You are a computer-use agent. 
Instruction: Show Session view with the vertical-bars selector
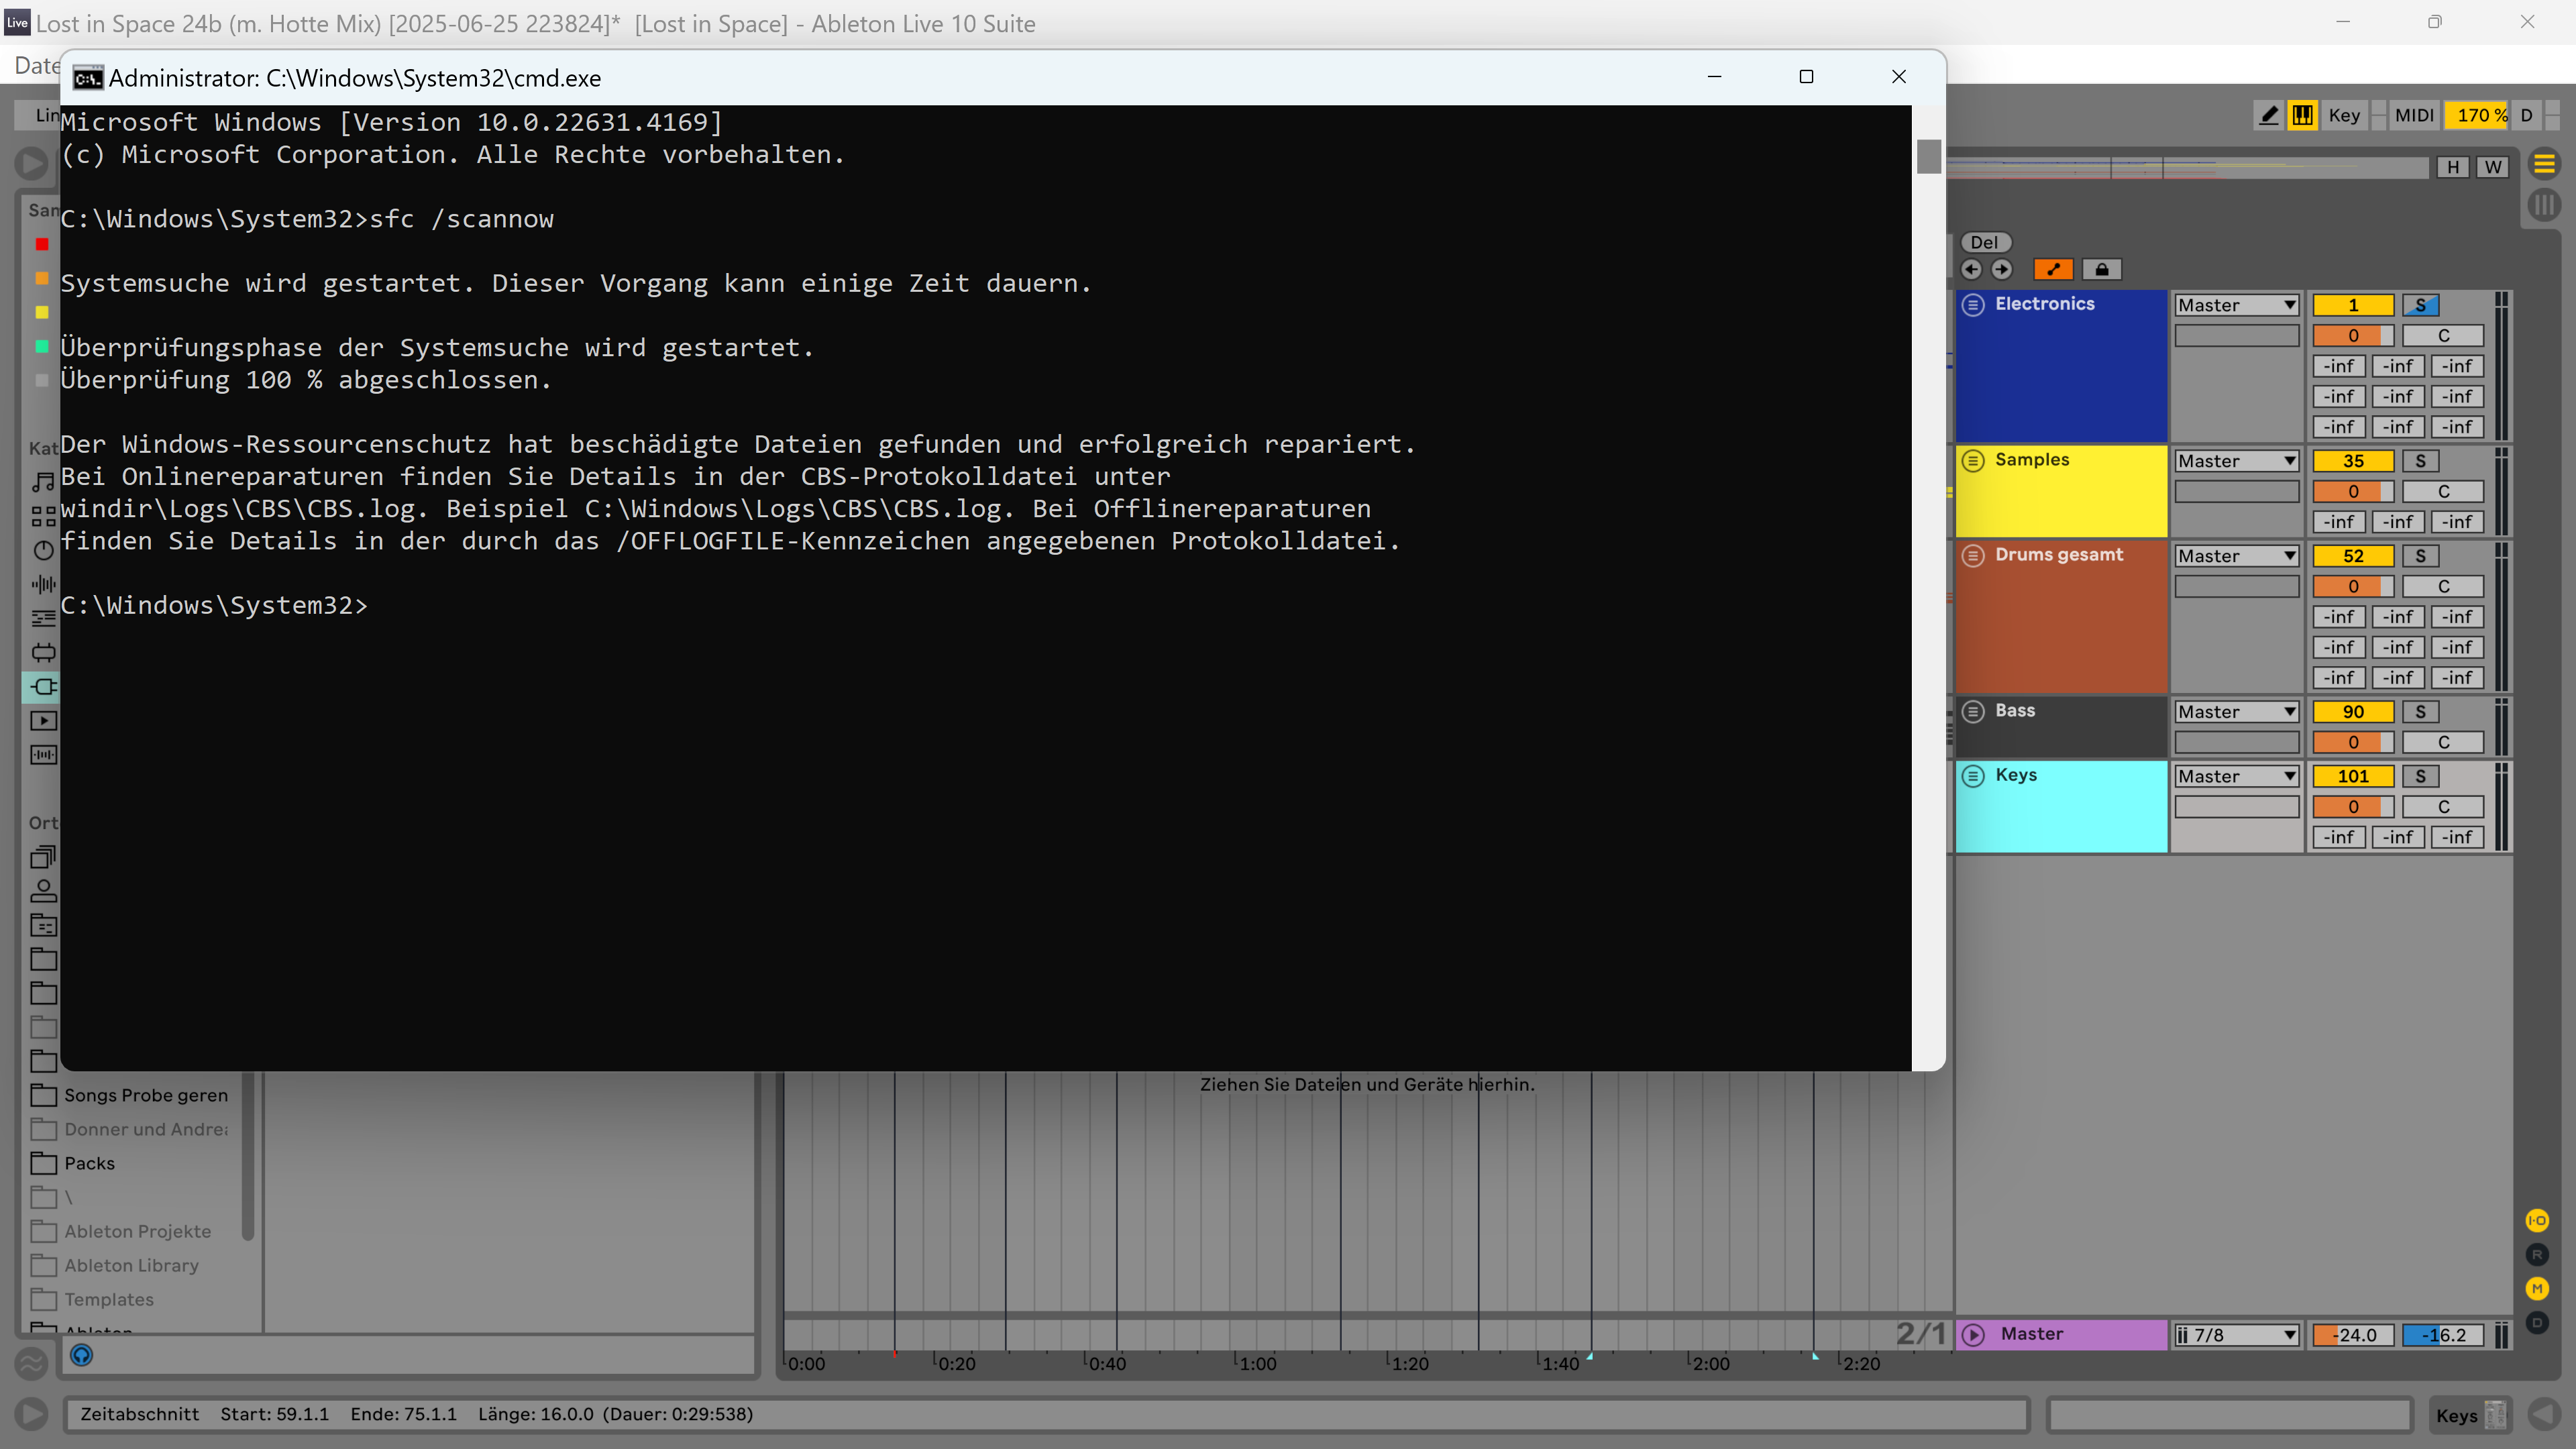point(2544,205)
